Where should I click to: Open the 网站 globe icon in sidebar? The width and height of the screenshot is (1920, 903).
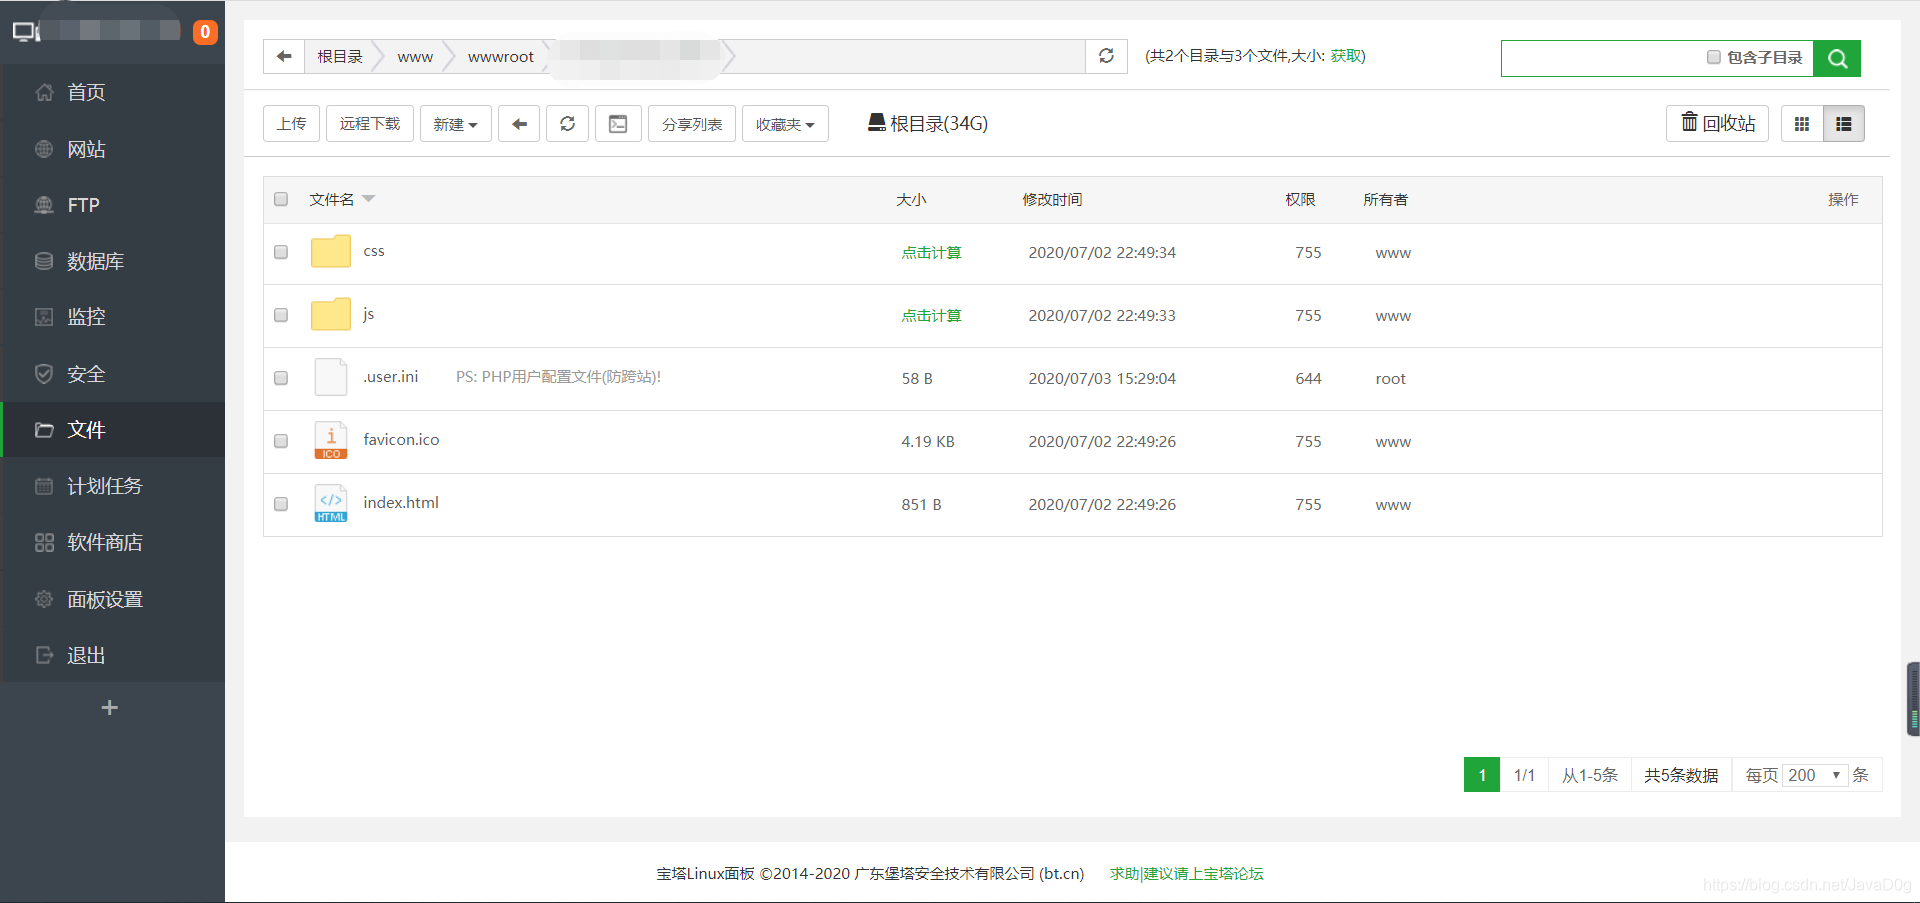44,149
